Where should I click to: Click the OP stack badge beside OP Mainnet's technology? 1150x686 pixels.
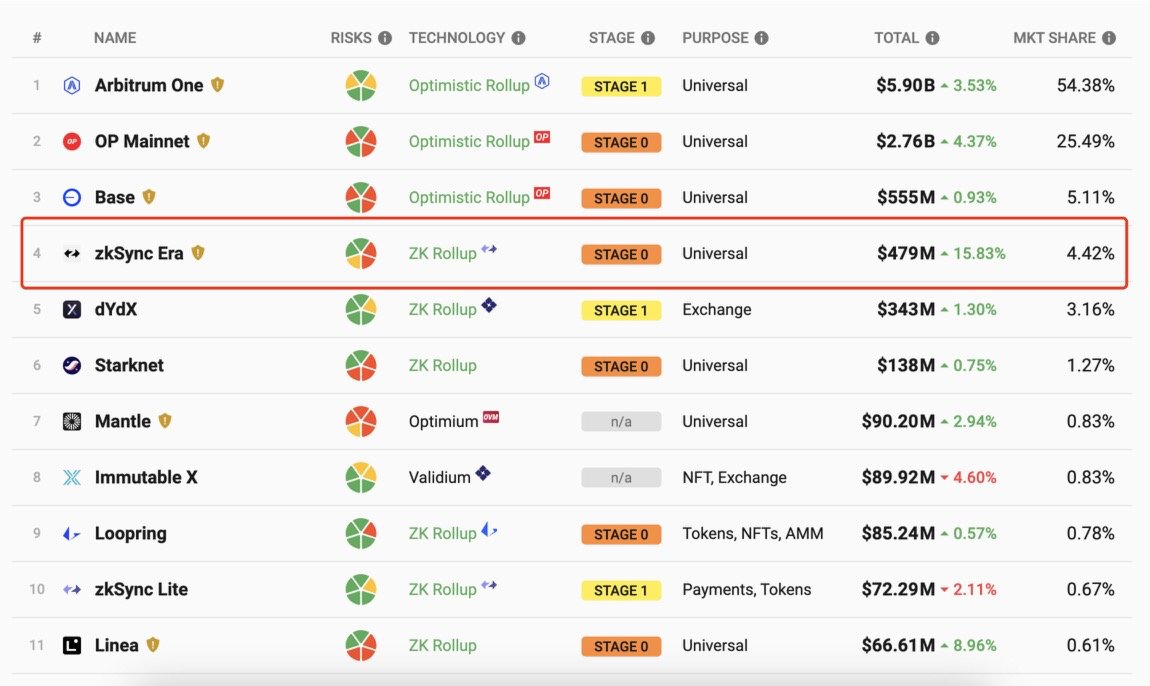(x=542, y=137)
